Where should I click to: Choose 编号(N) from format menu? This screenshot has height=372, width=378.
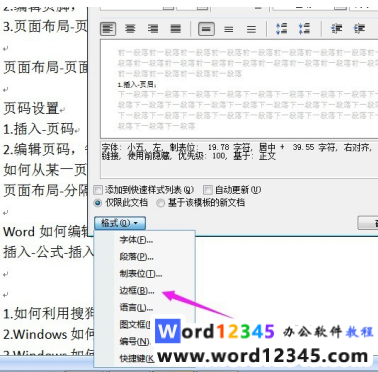click(134, 341)
